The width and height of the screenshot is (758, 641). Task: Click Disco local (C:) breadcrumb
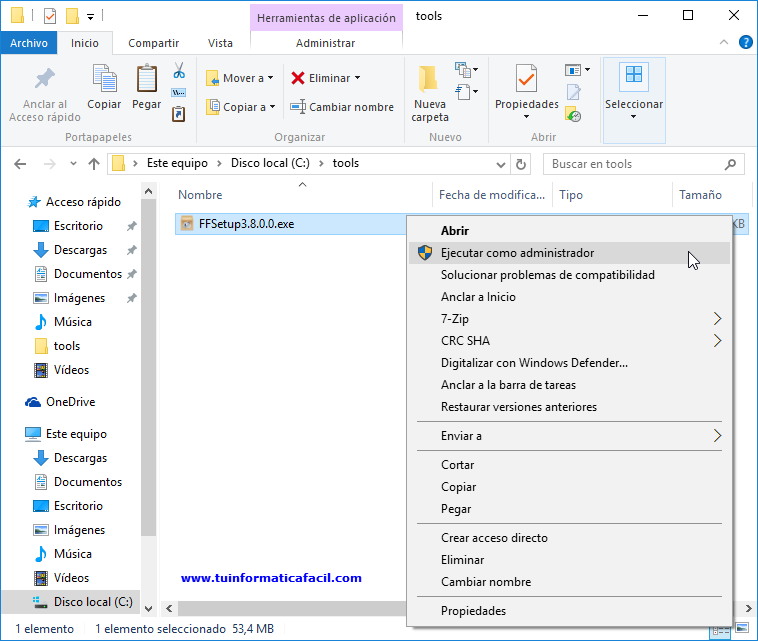coord(270,163)
